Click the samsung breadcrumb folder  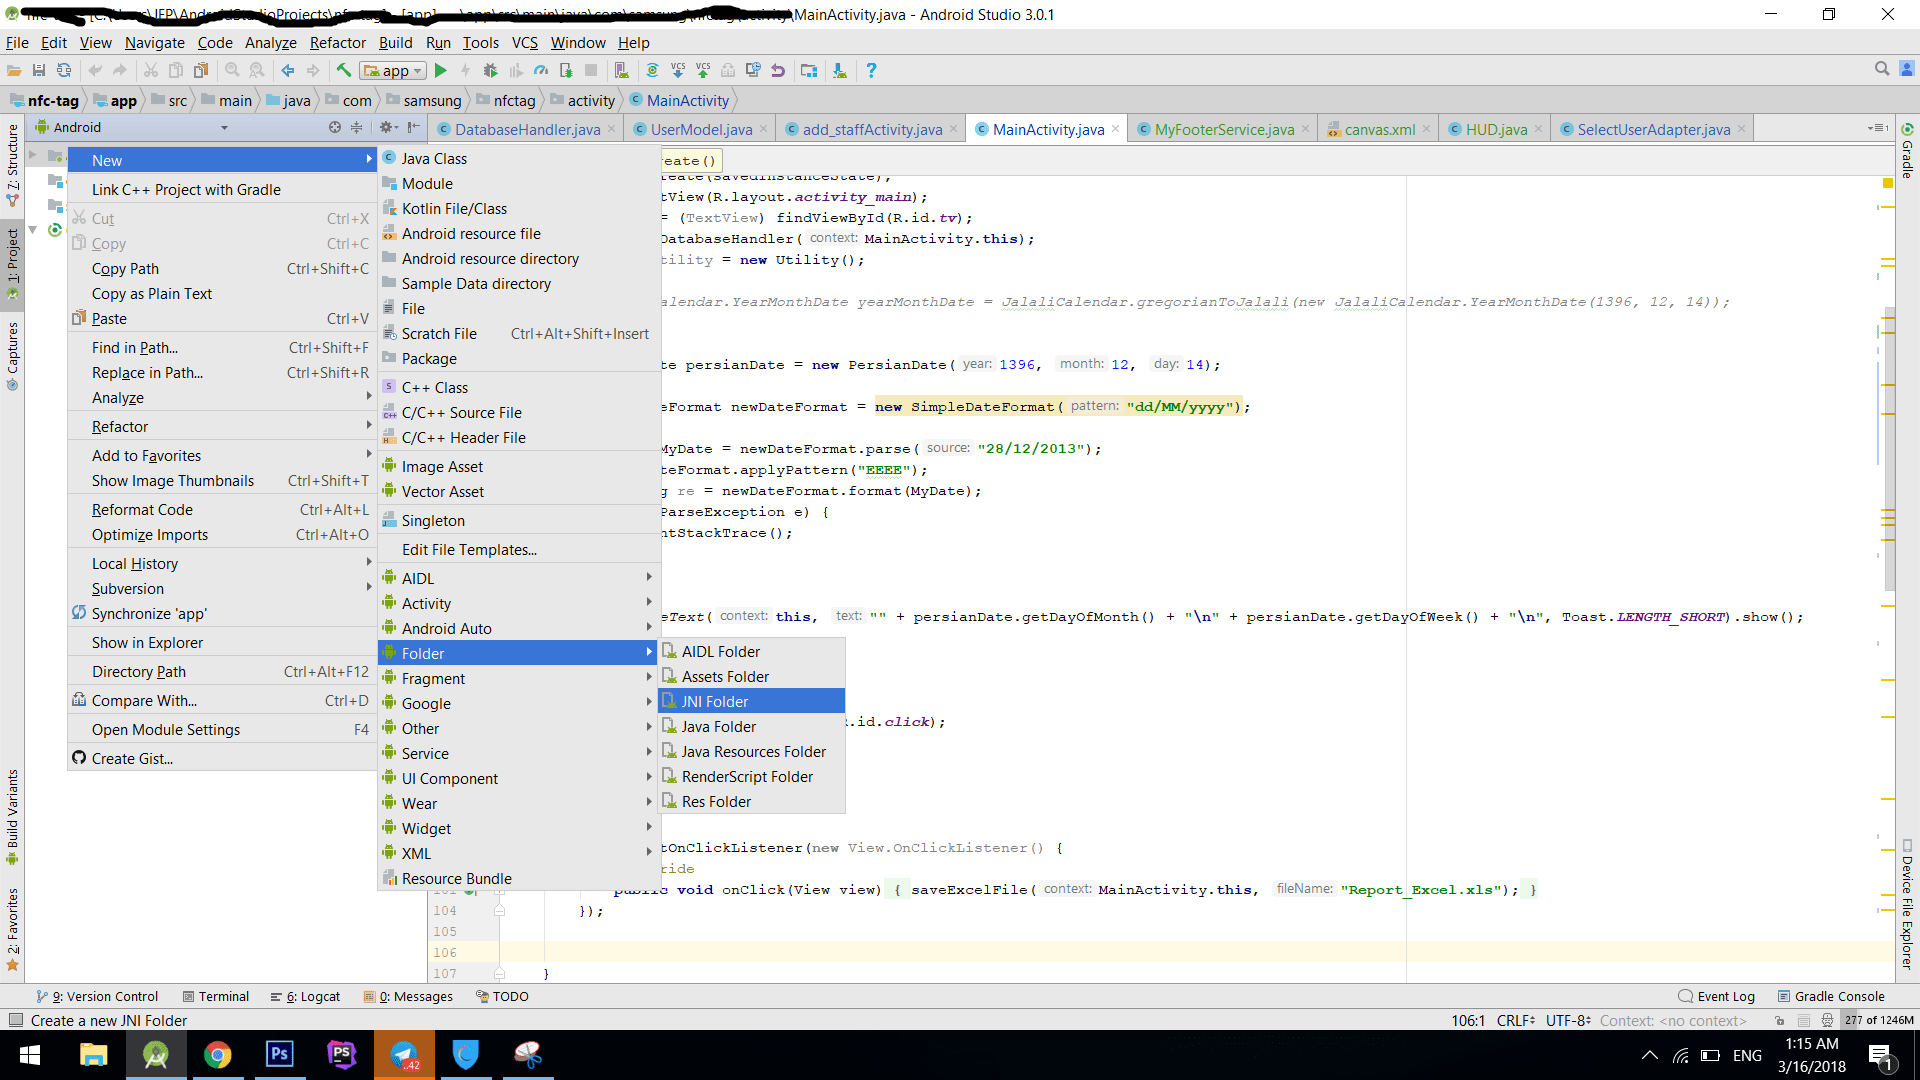click(x=424, y=101)
